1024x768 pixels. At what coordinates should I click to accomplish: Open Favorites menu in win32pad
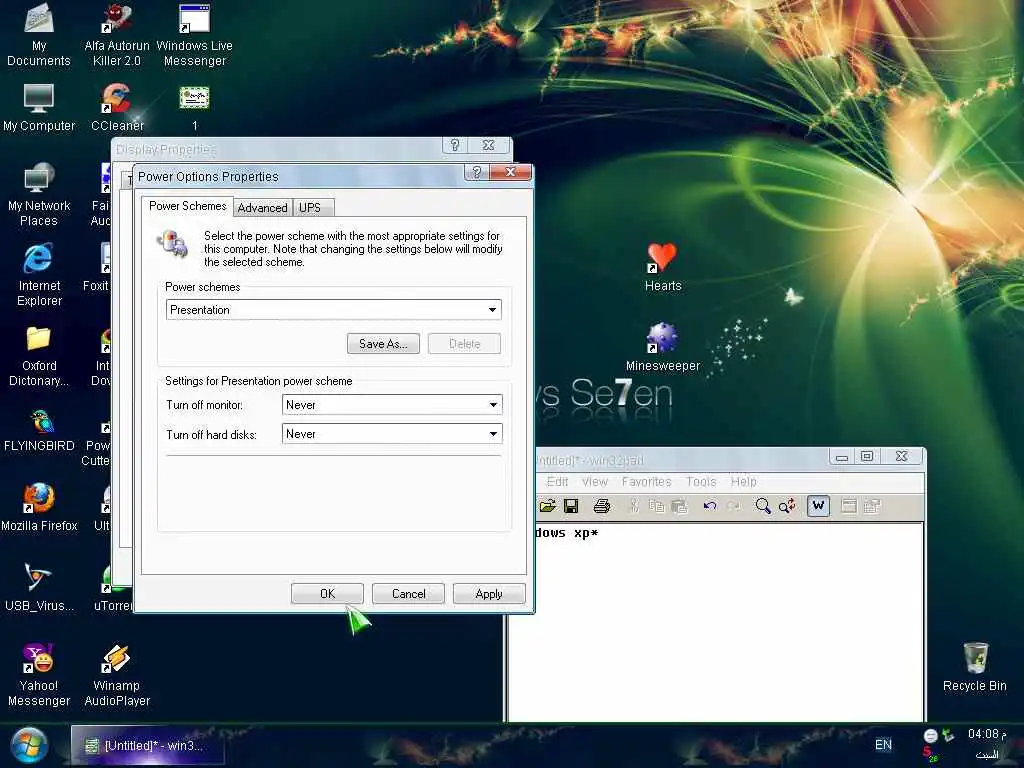(647, 482)
